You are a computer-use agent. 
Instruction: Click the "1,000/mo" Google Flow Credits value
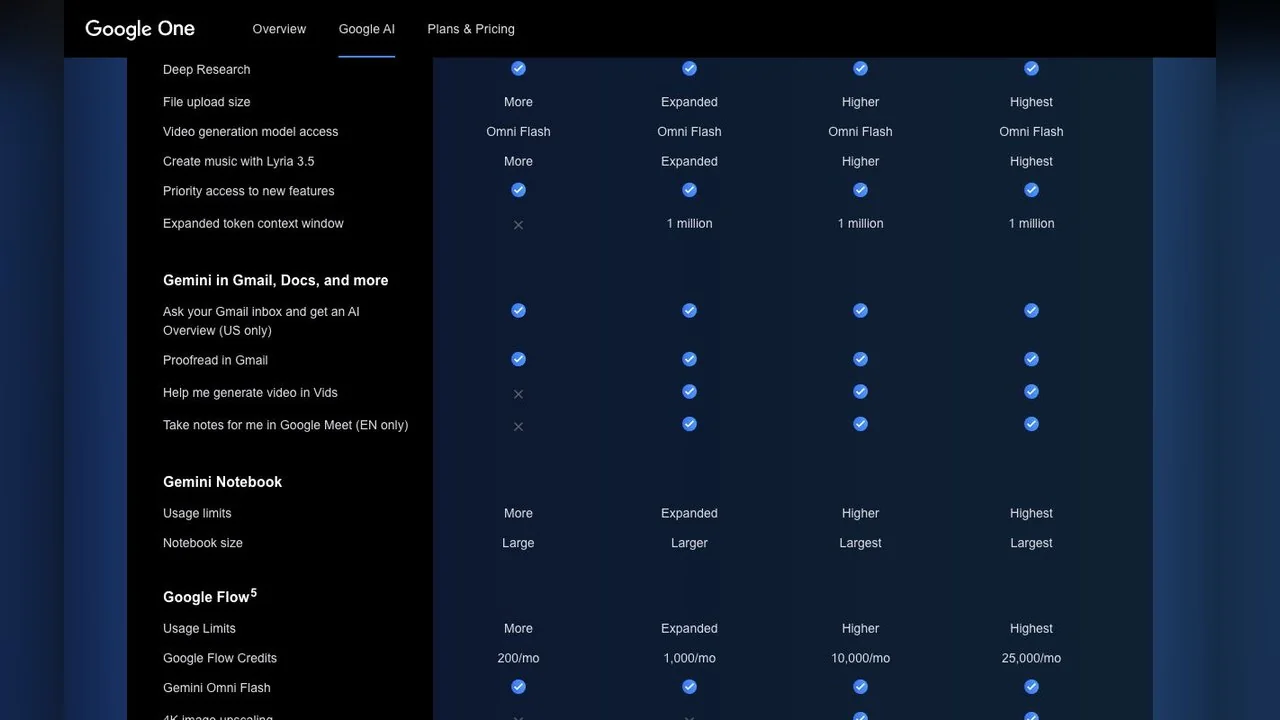click(689, 658)
